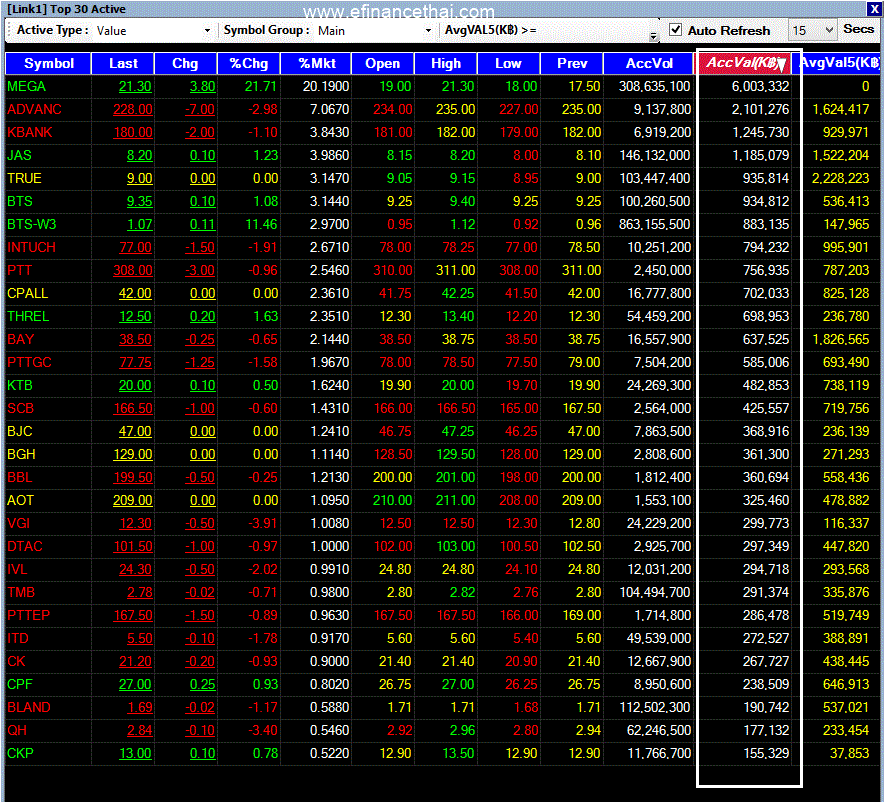Select the PTTGC symbol
This screenshot has height=802, width=885.
click(x=29, y=362)
